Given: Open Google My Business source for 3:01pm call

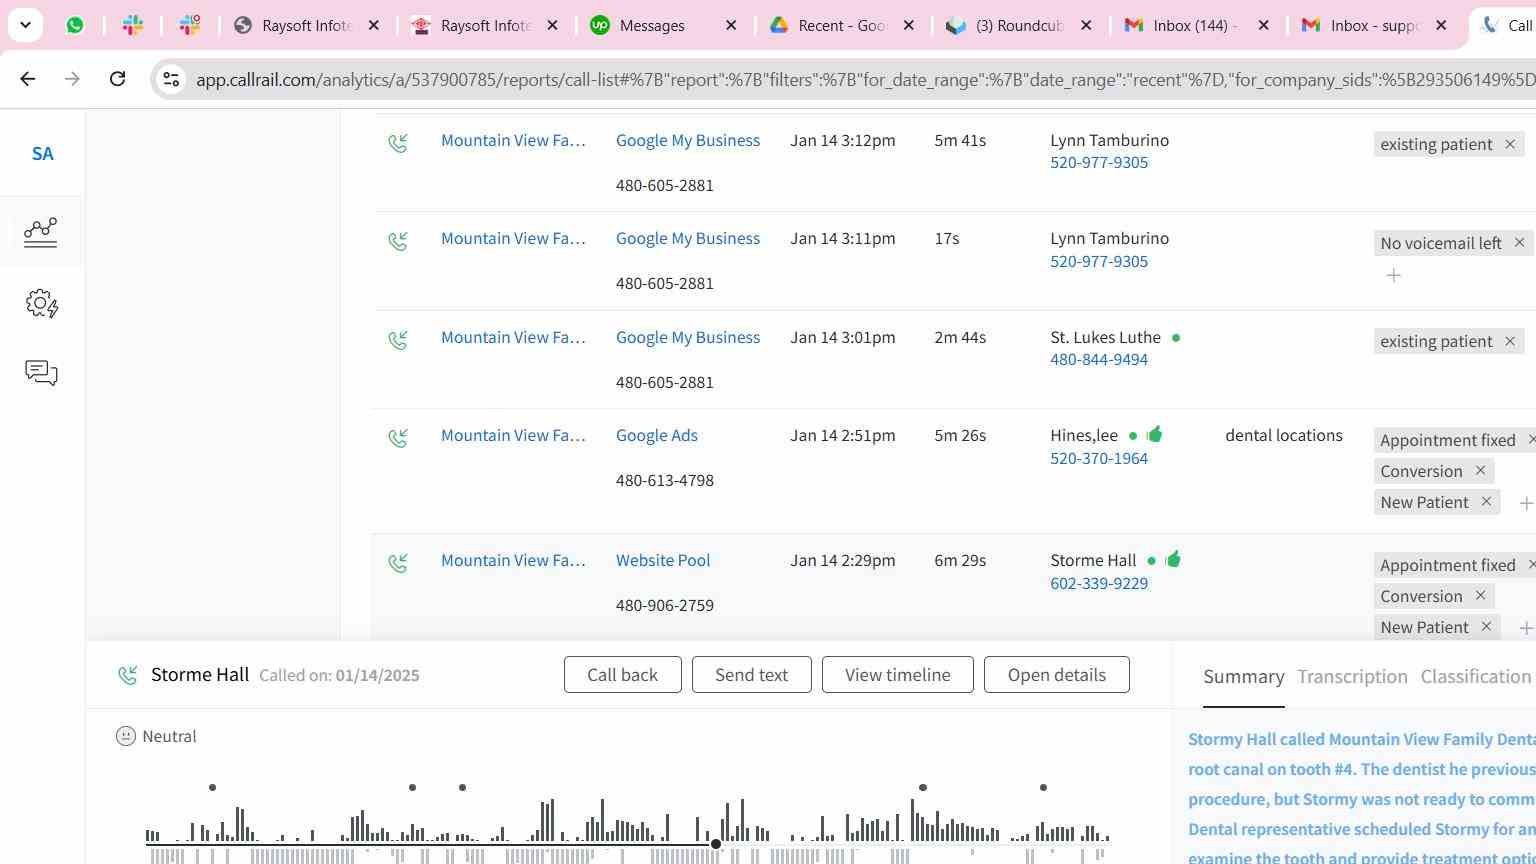Looking at the screenshot, I should tap(688, 337).
